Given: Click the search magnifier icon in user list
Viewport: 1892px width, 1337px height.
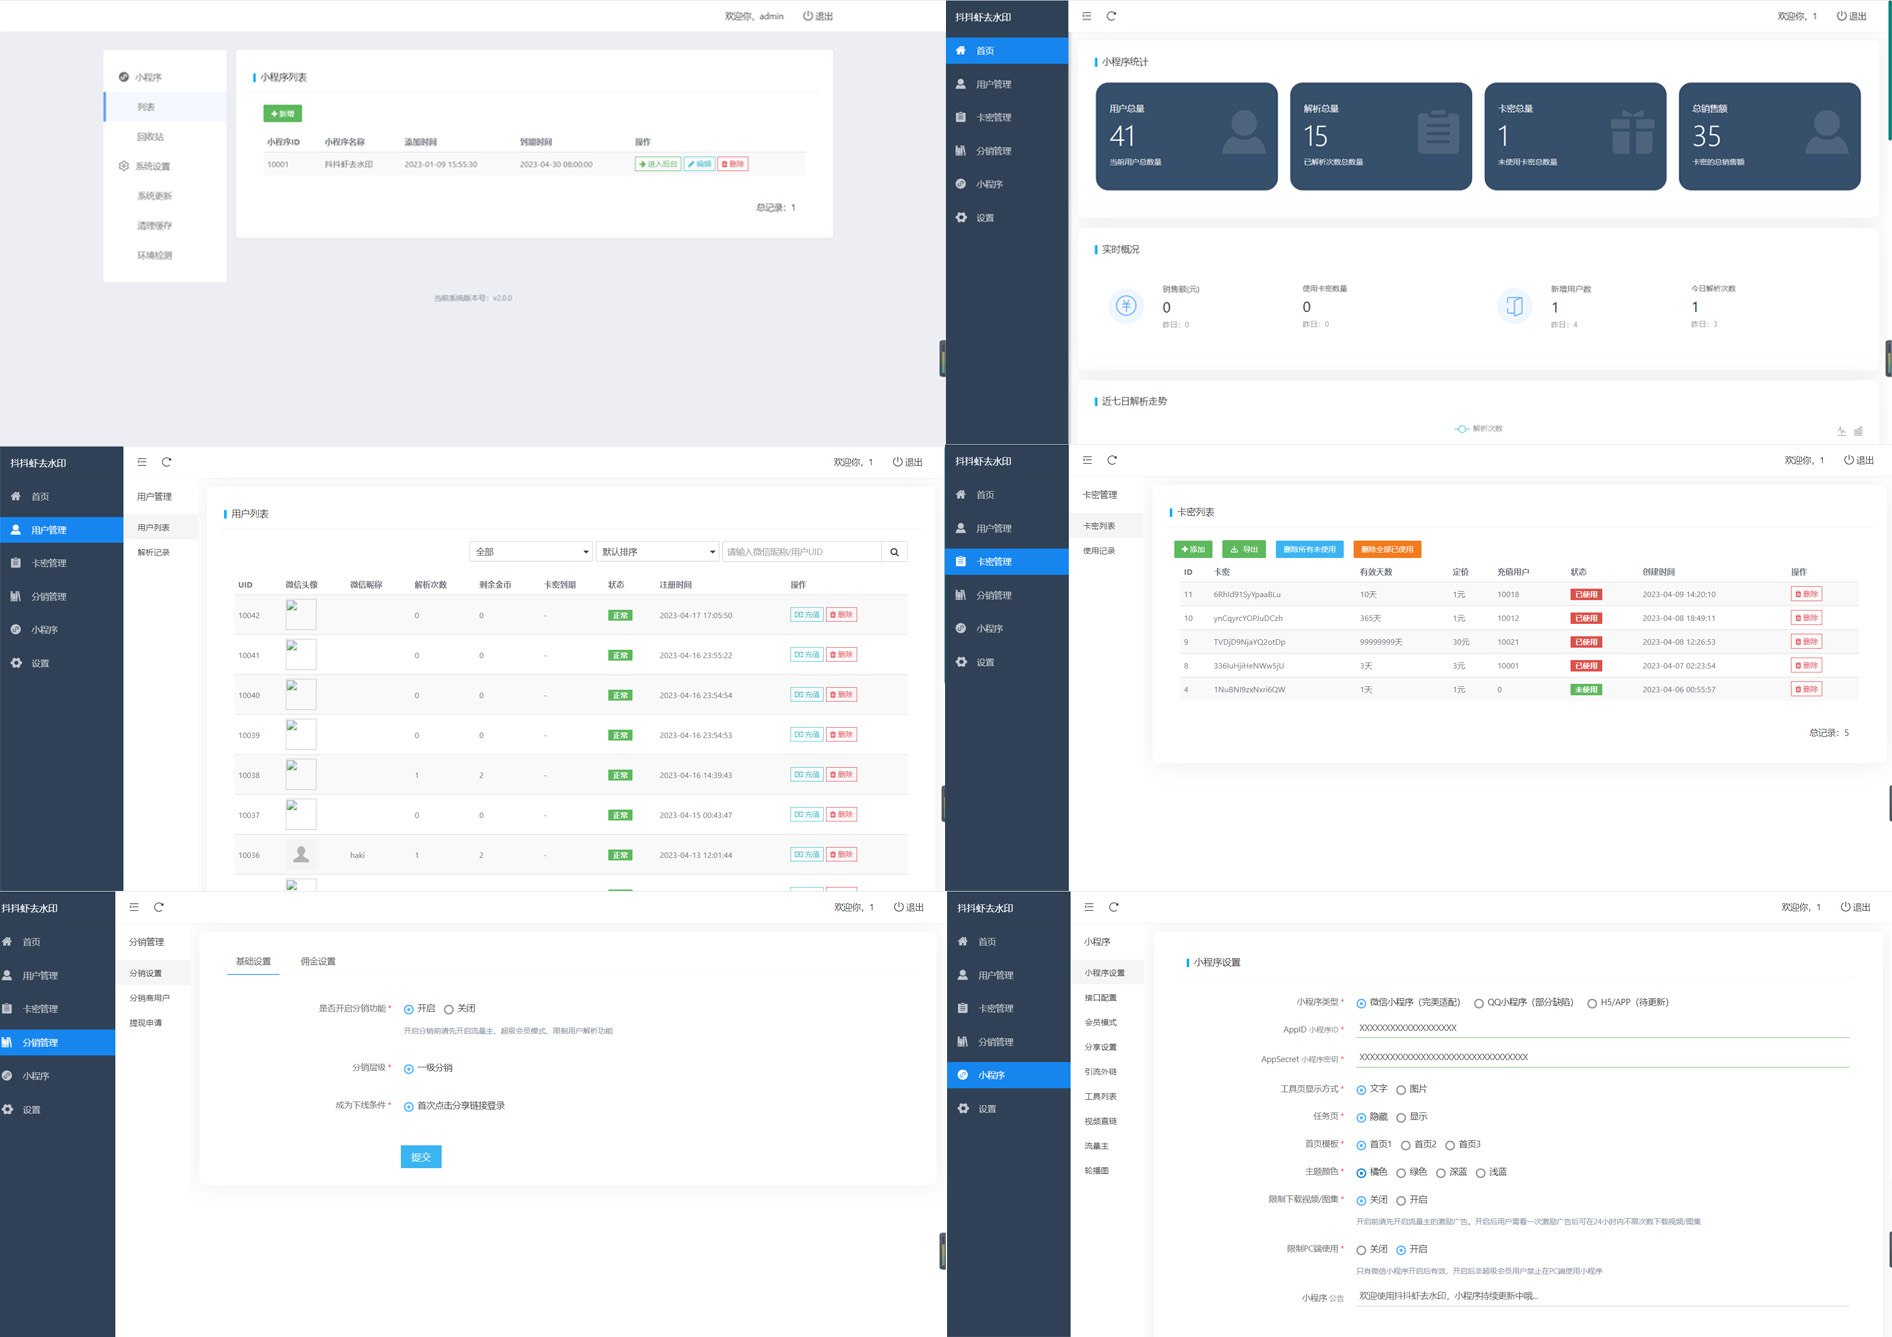Looking at the screenshot, I should point(894,552).
